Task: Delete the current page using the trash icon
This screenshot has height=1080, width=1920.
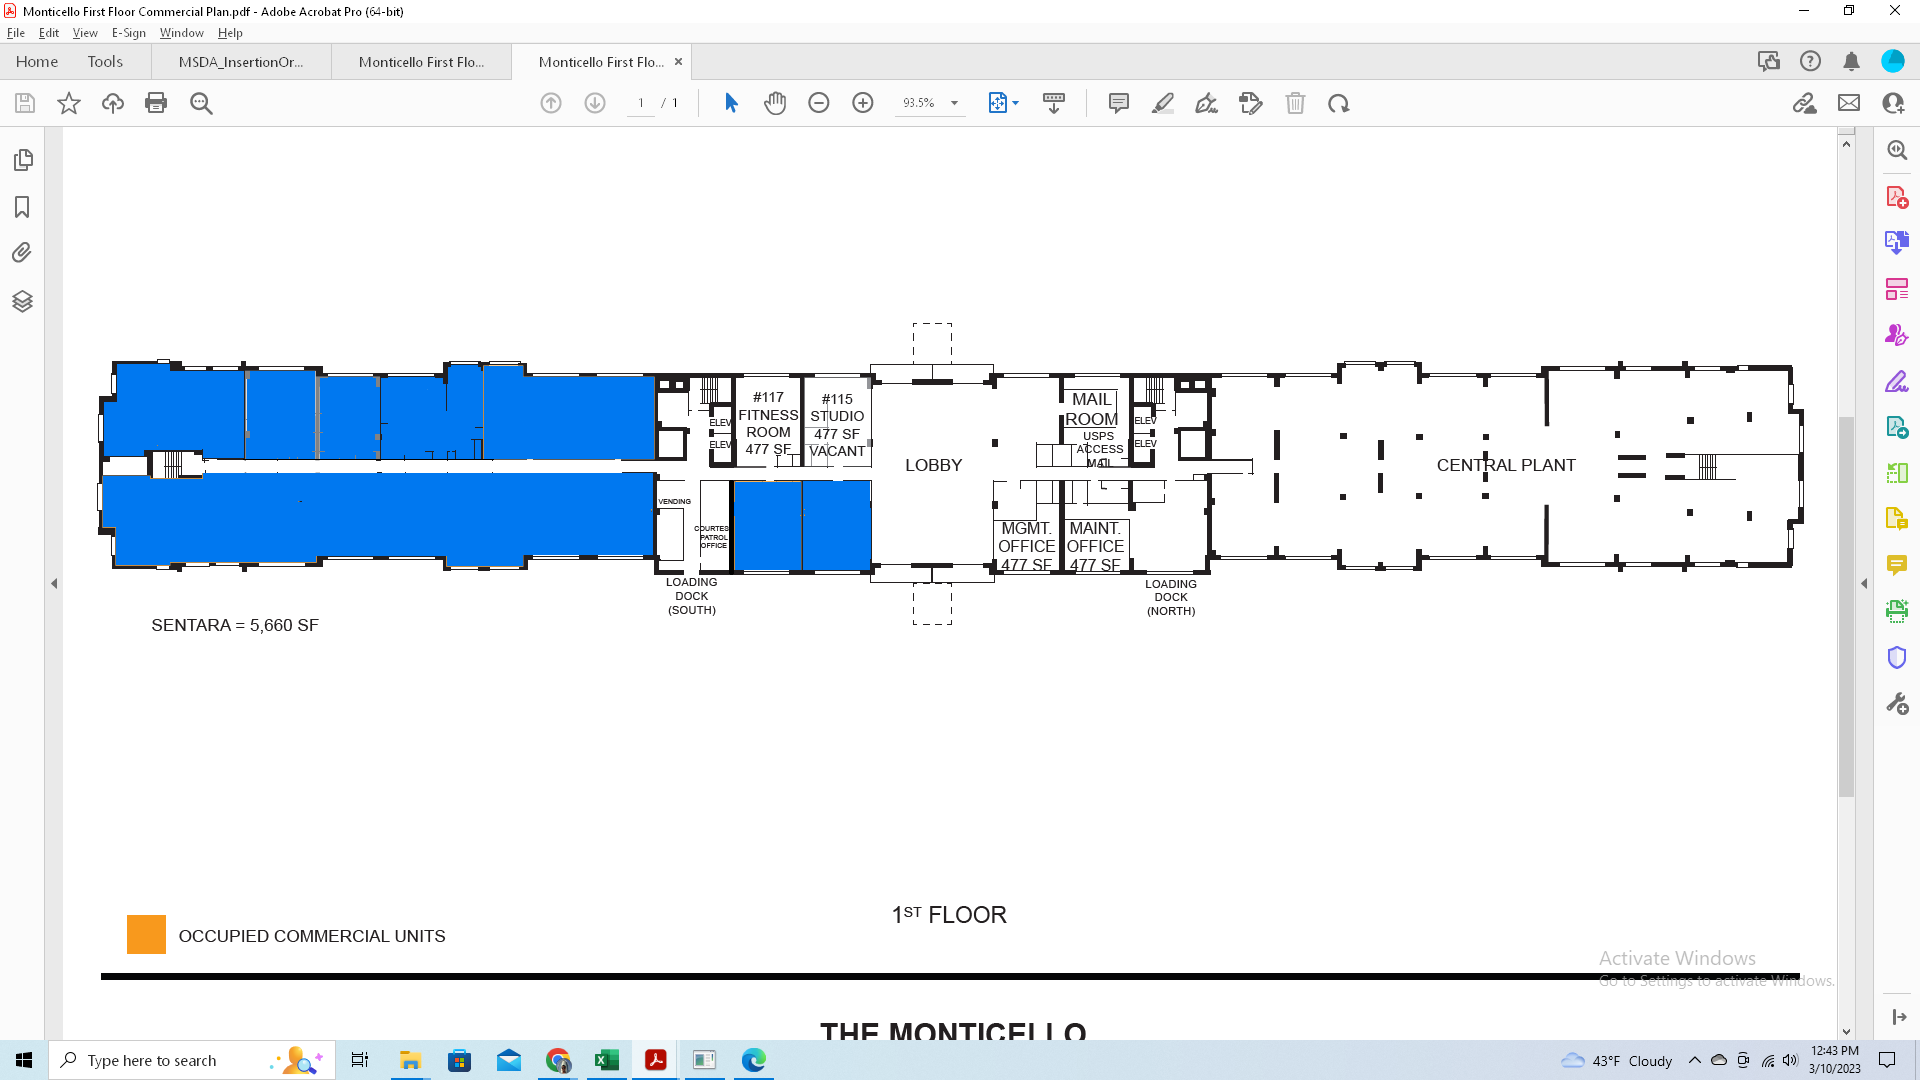Action: coord(1296,103)
